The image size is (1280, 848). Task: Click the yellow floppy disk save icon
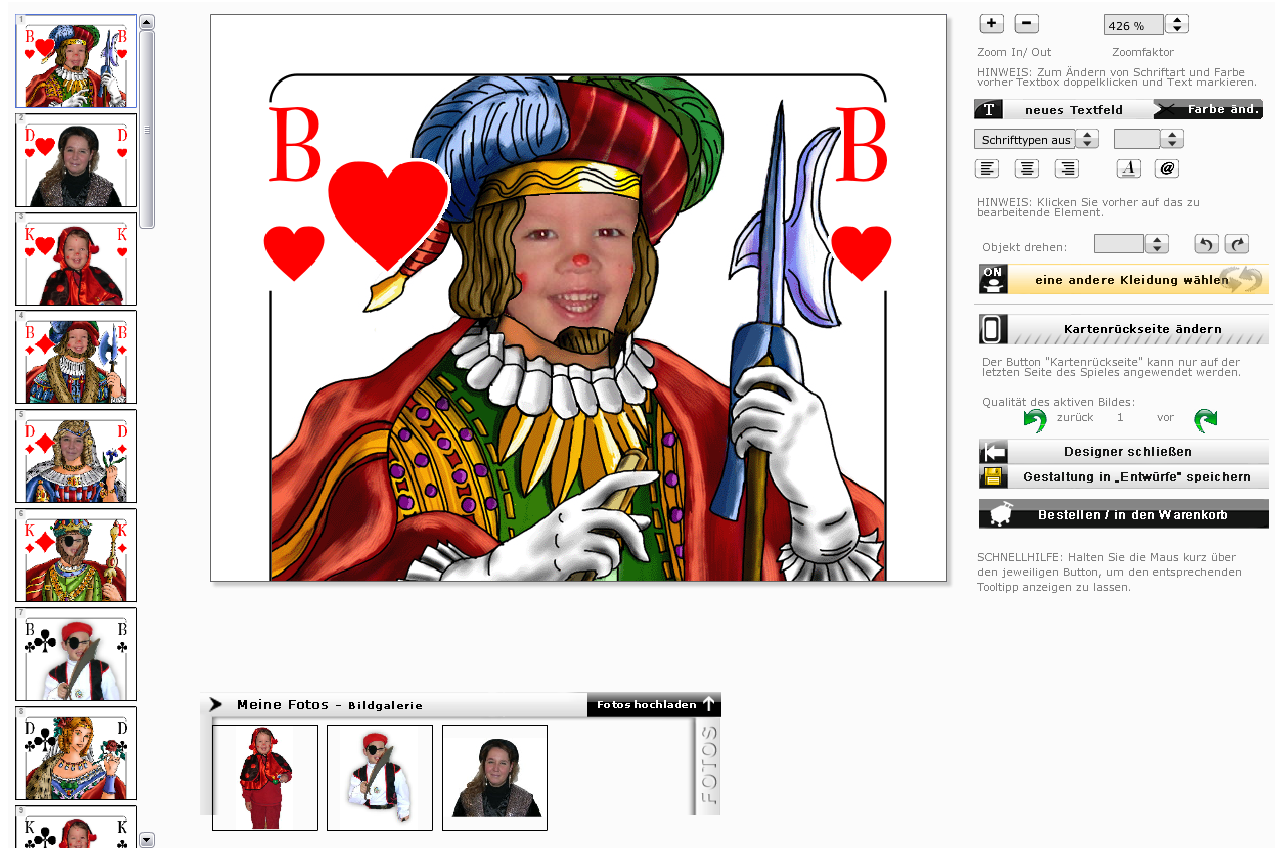coord(993,477)
